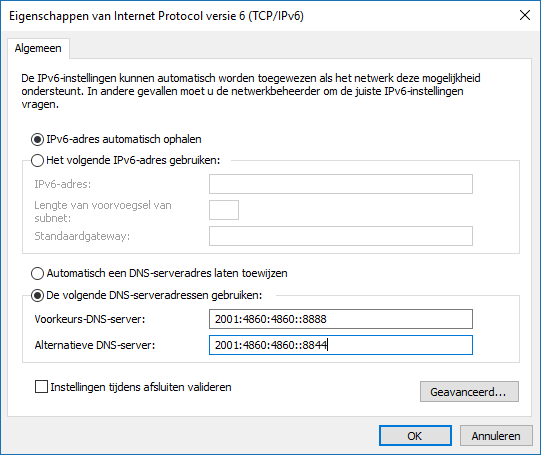The width and height of the screenshot is (541, 455).
Task: Choose Het volgende IPv6-adres gebruiken option
Action: 37,160
